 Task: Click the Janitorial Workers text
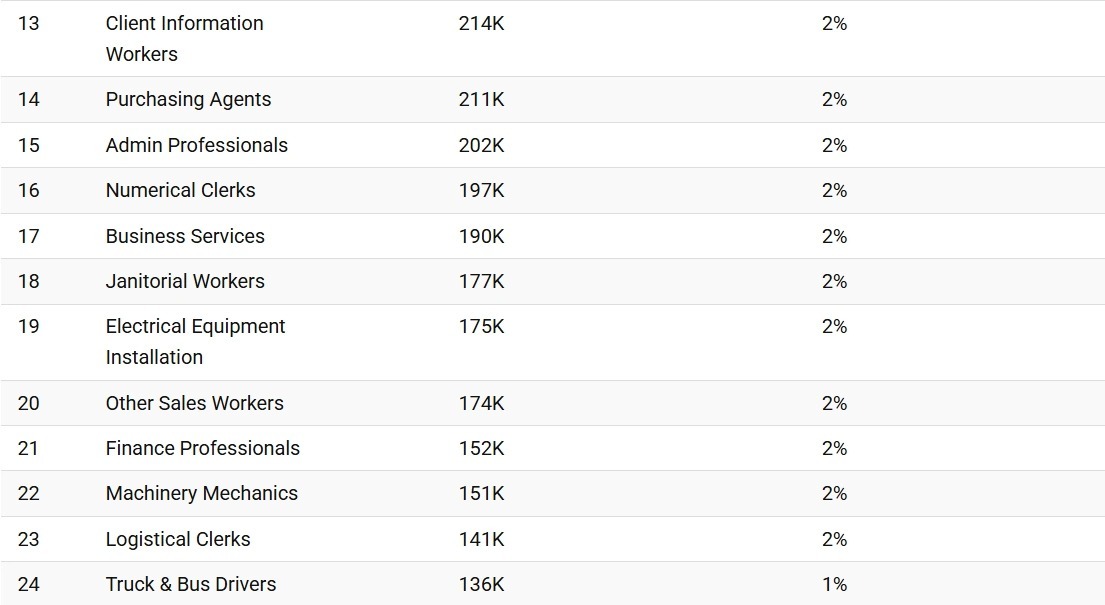[185, 281]
